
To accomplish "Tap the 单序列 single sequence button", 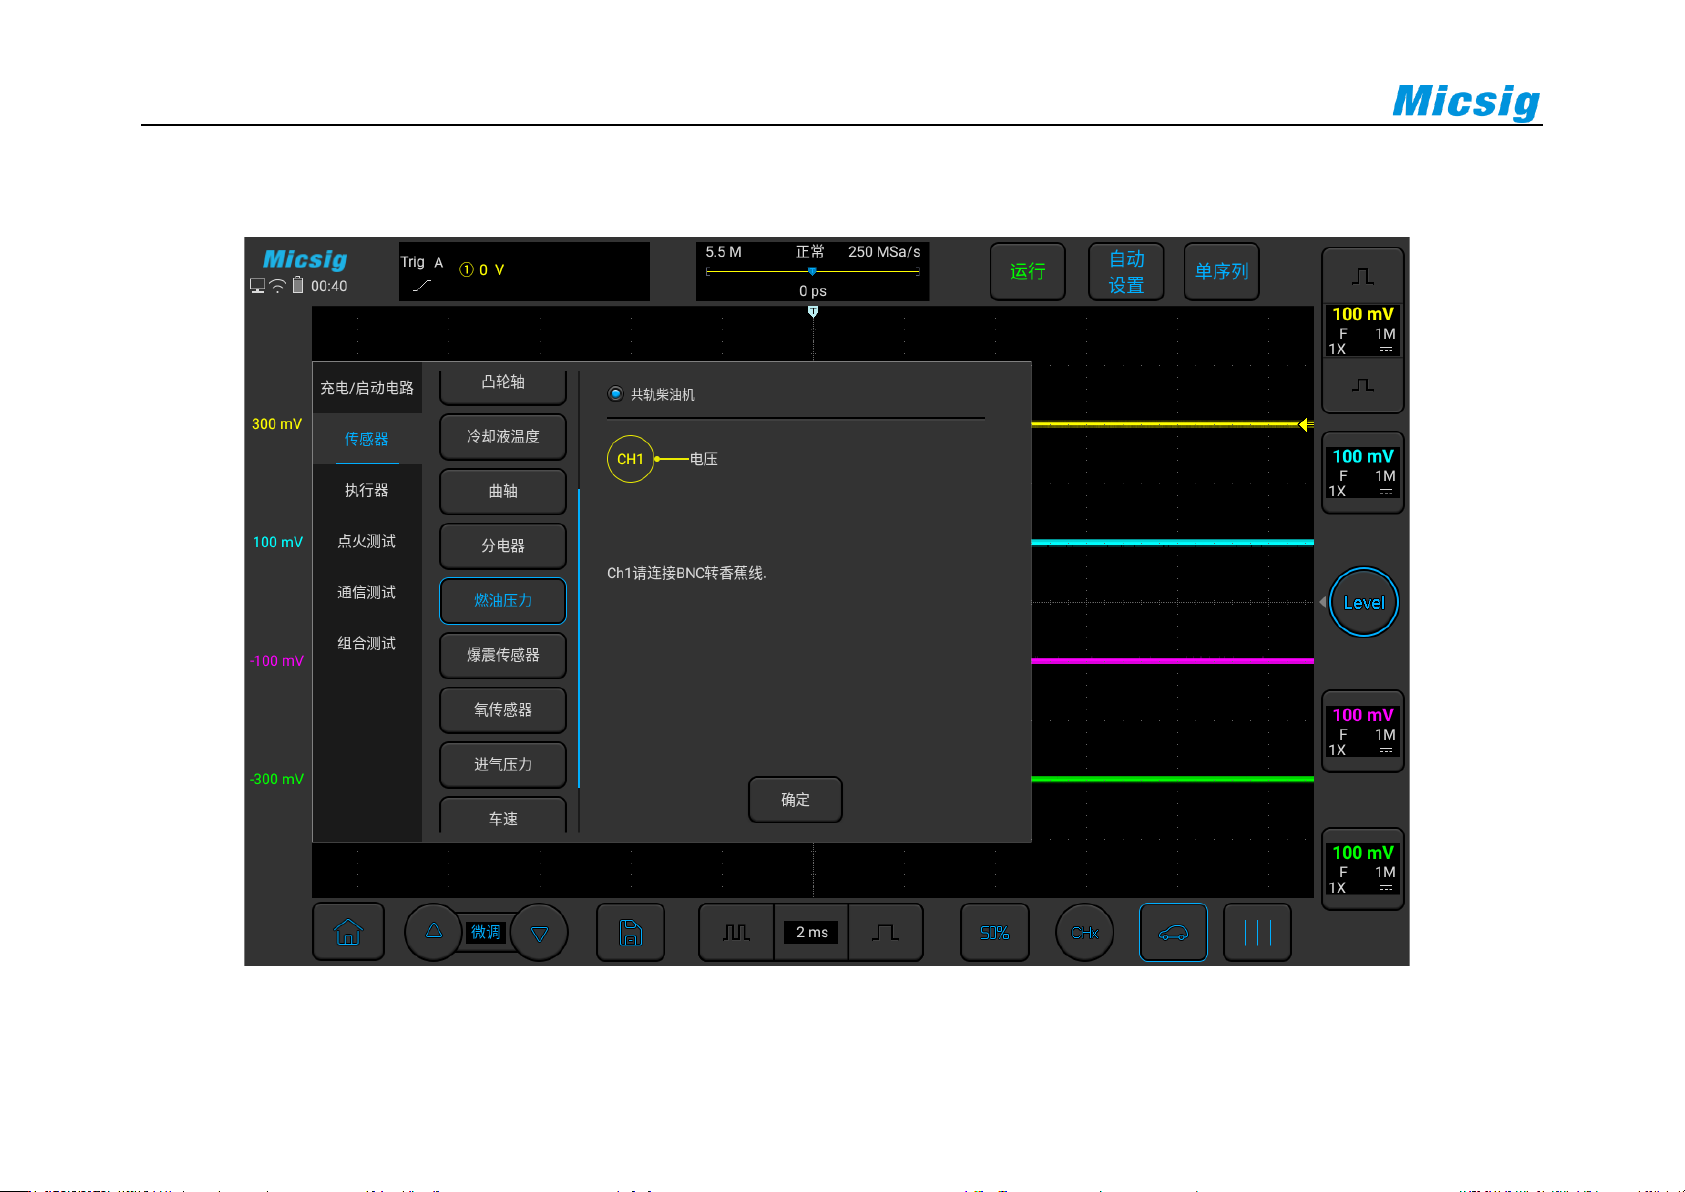I will click(1221, 271).
